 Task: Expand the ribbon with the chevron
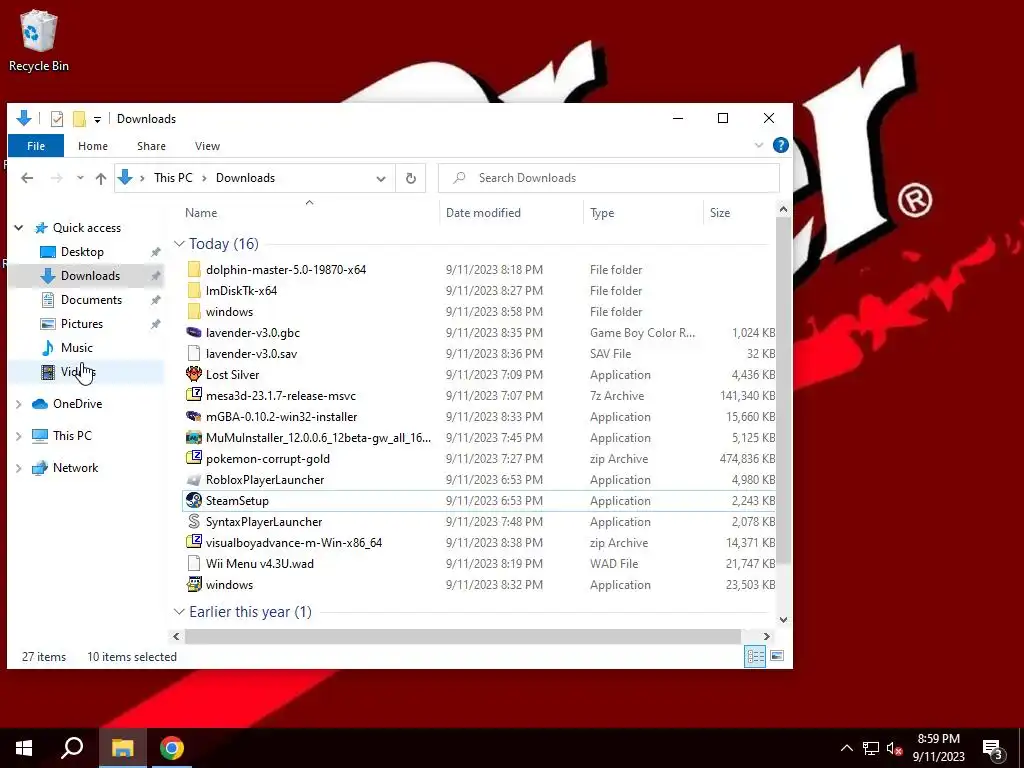(759, 145)
